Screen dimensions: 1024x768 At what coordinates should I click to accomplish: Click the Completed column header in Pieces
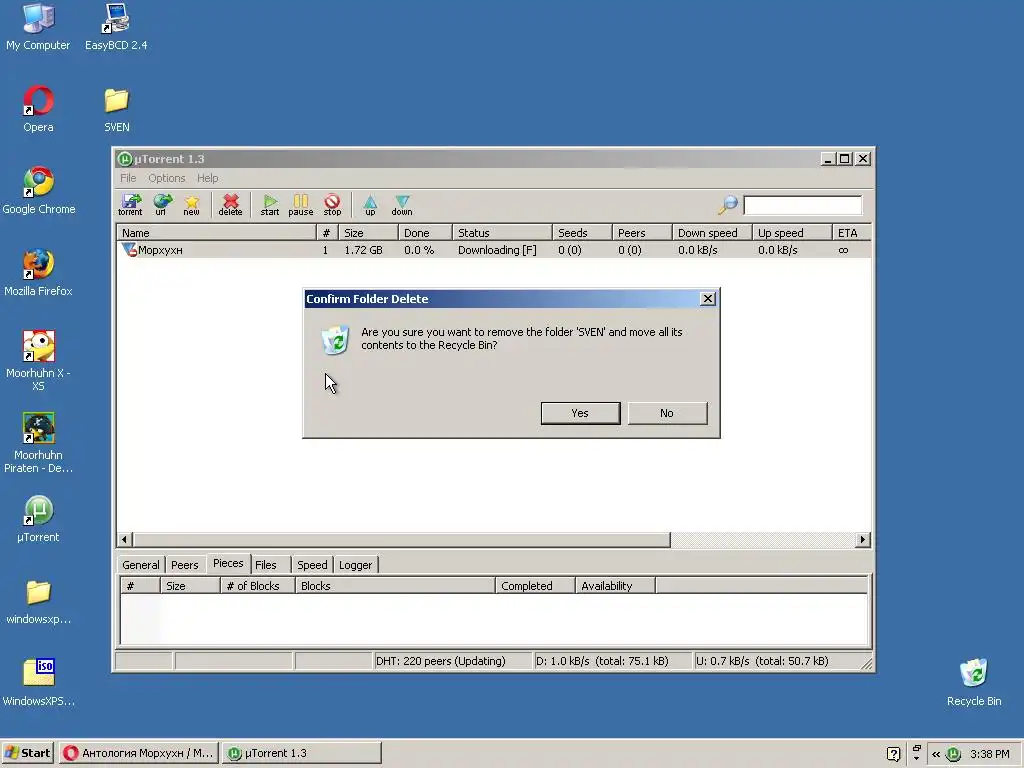[536, 586]
